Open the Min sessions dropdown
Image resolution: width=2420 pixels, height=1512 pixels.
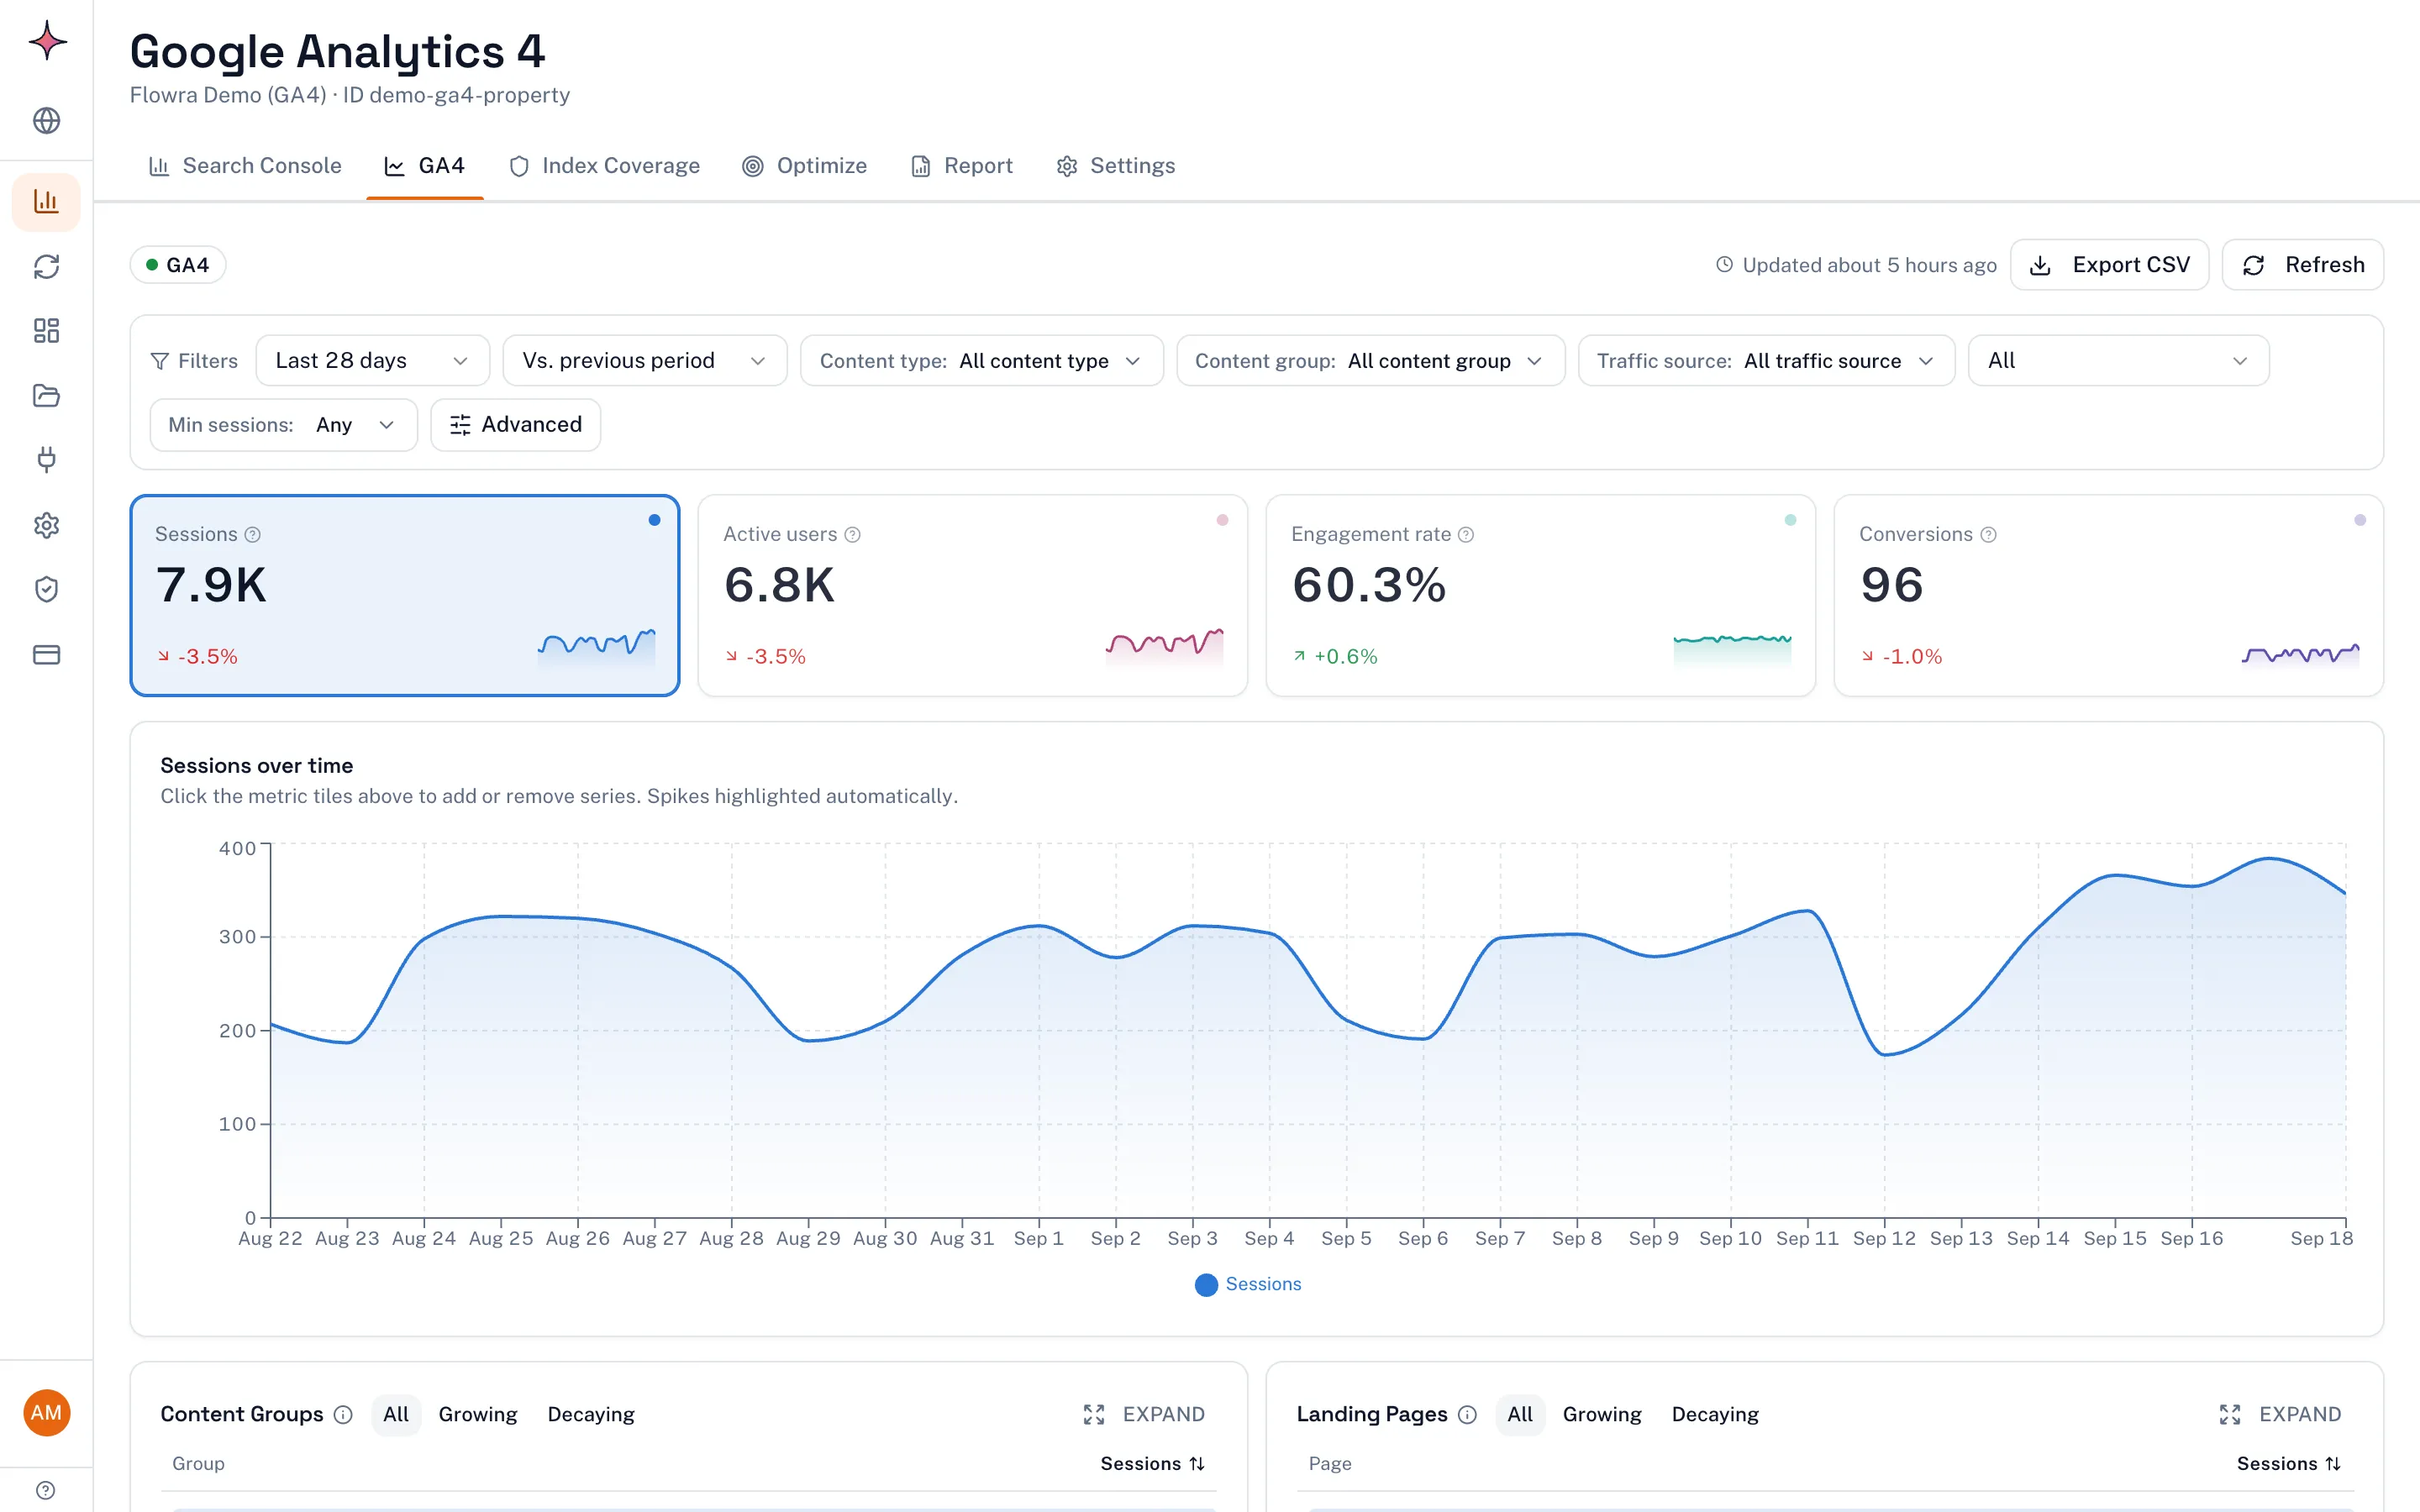pyautogui.click(x=283, y=425)
